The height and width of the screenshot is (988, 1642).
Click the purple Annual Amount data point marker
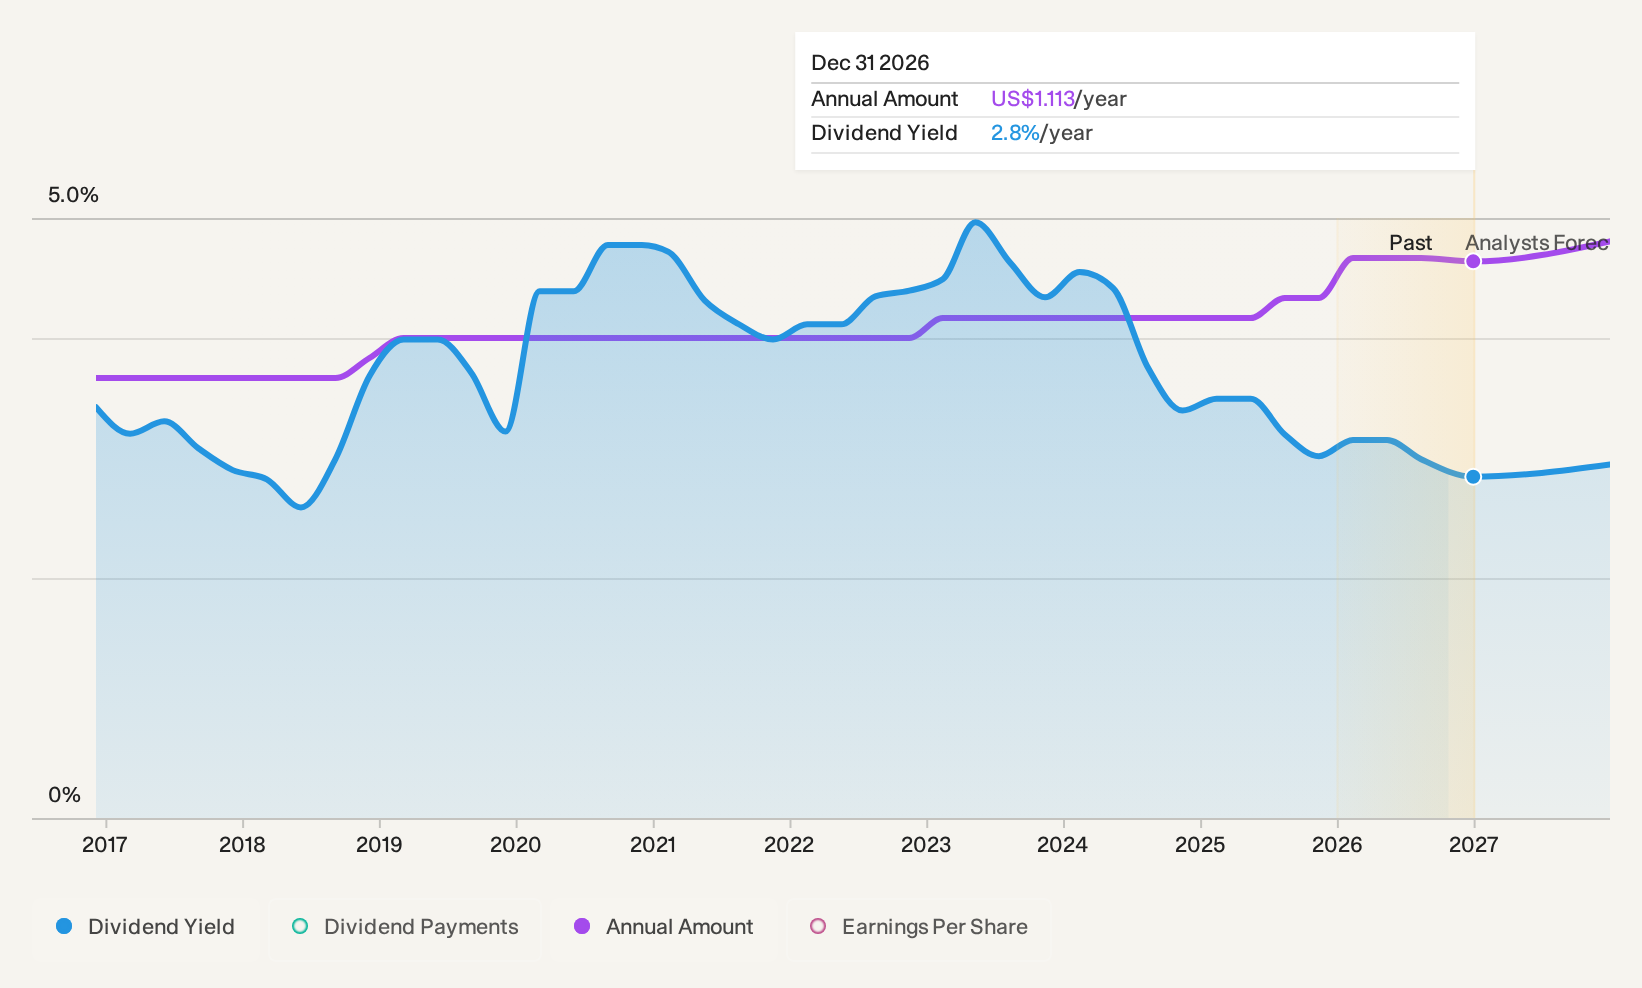pos(1473,261)
